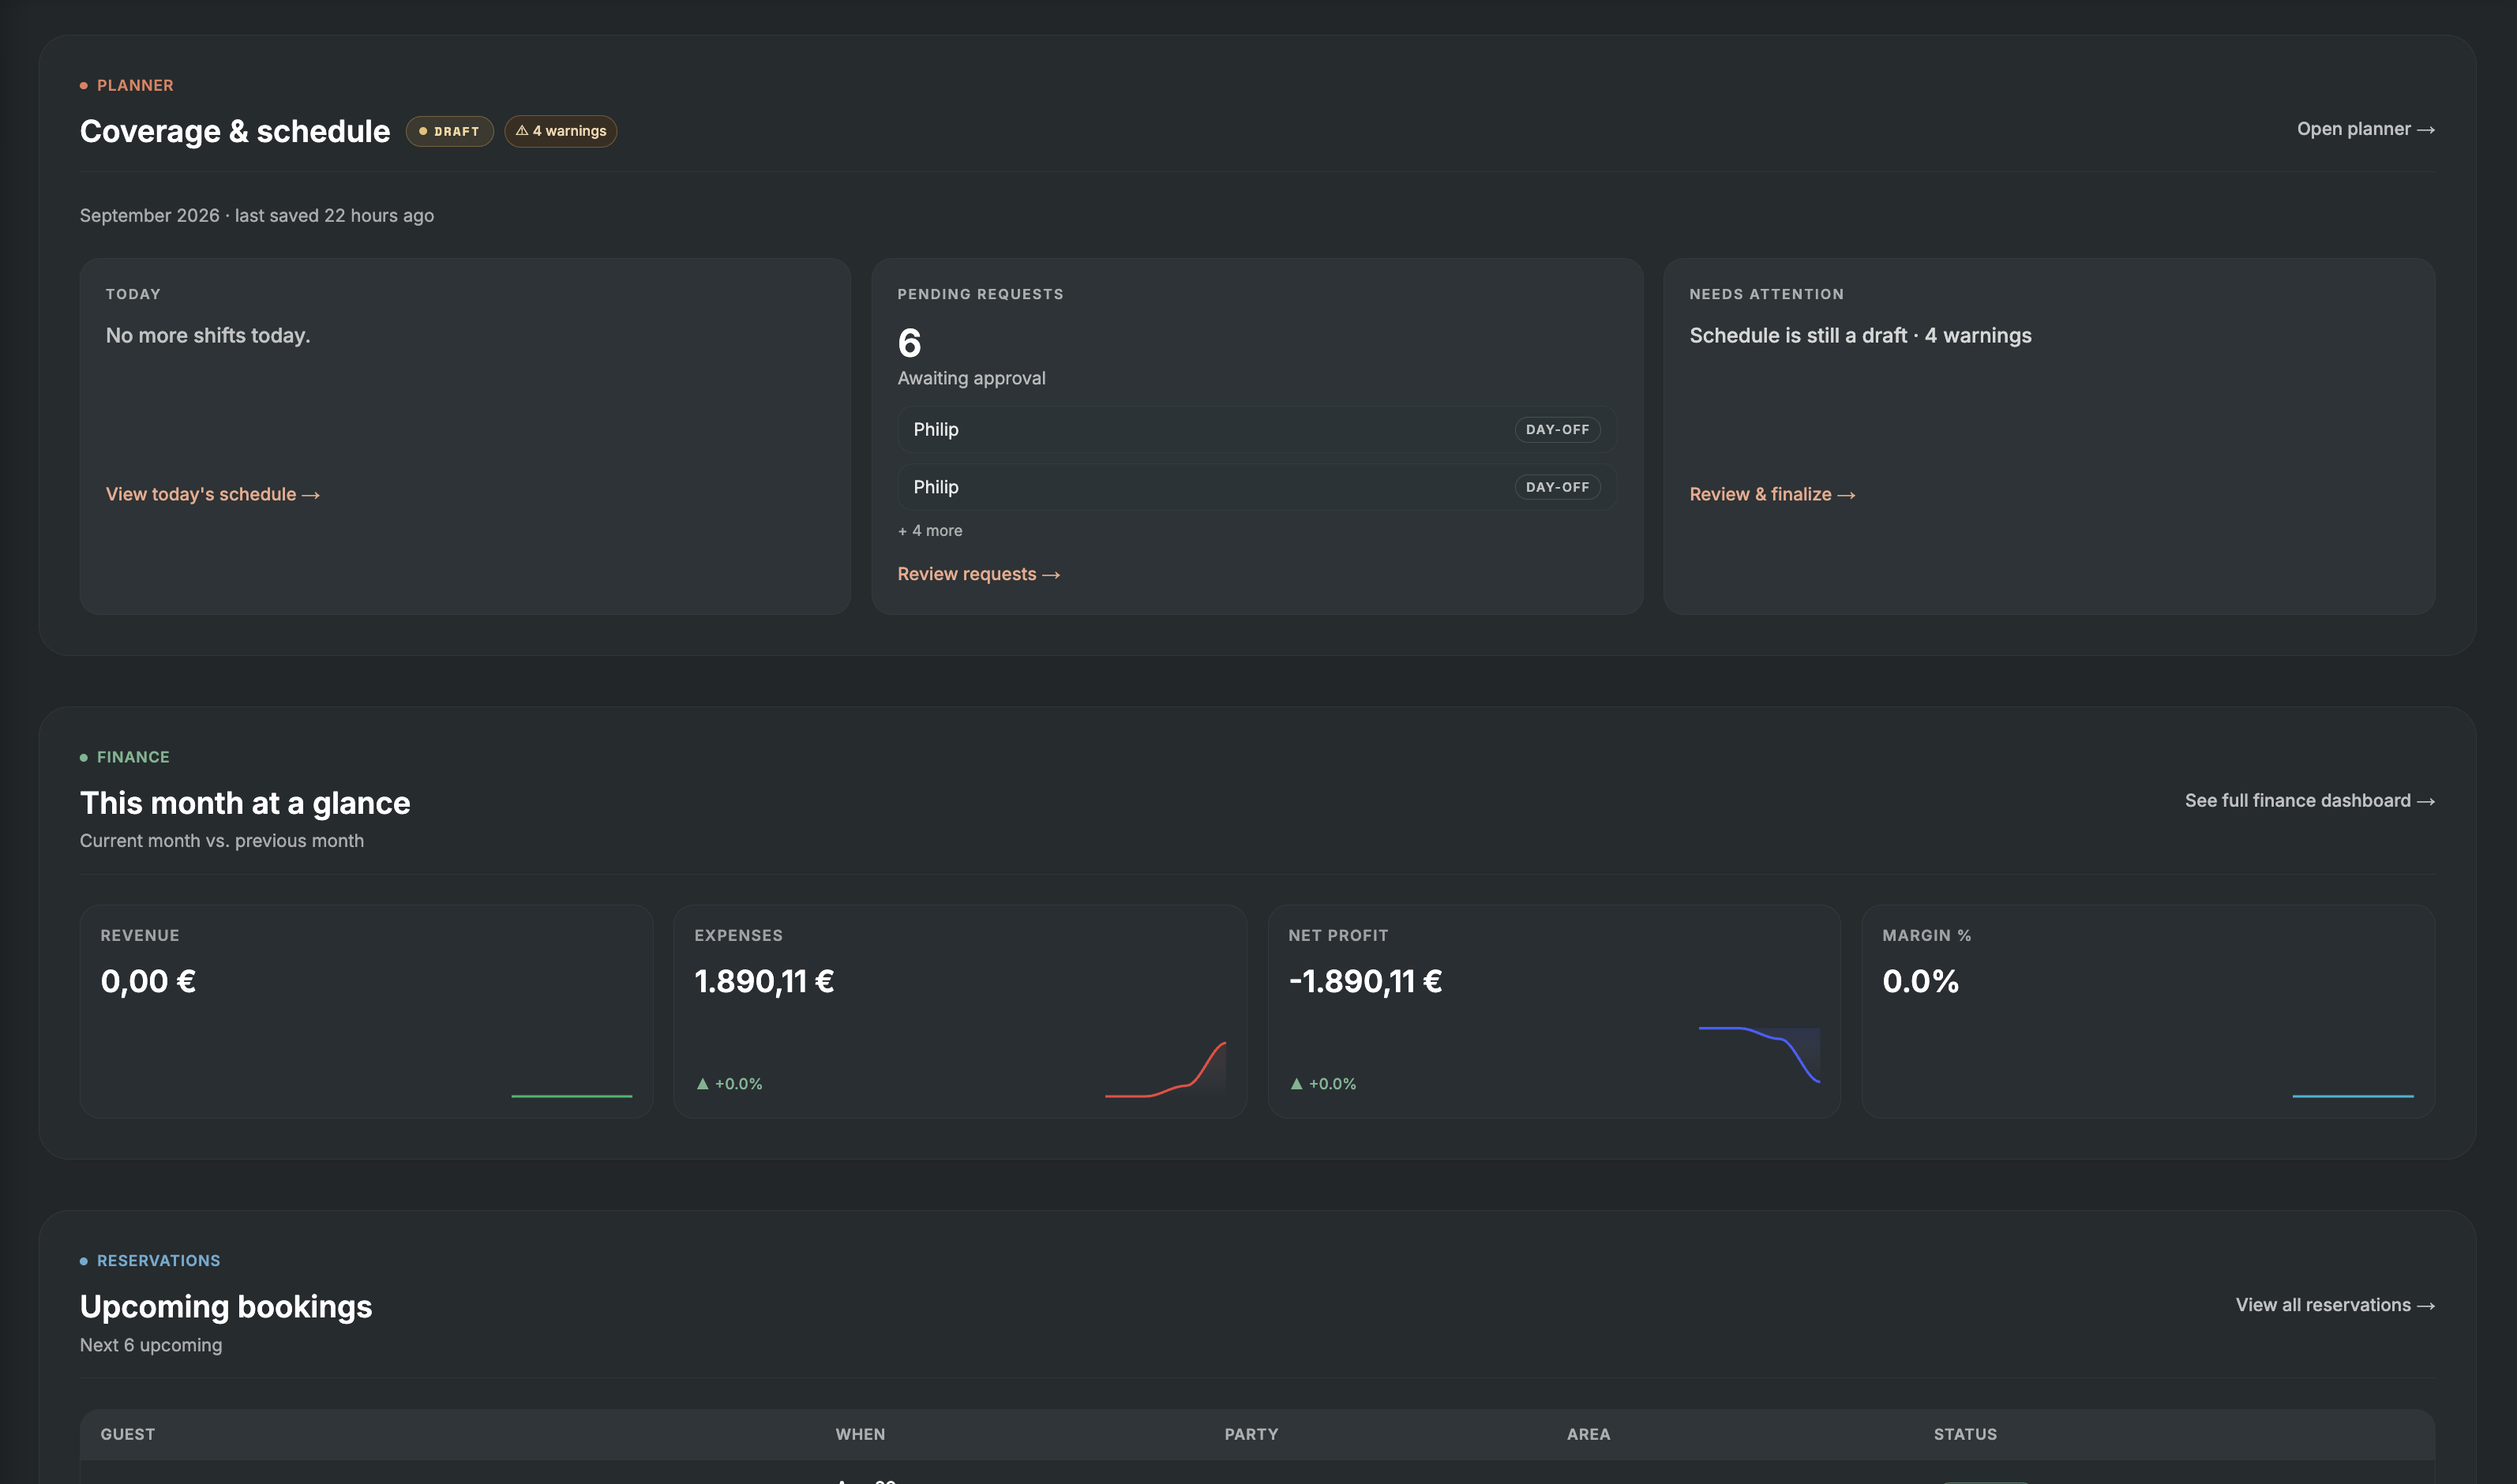Click the RESERVATIONS section label

click(x=158, y=1261)
